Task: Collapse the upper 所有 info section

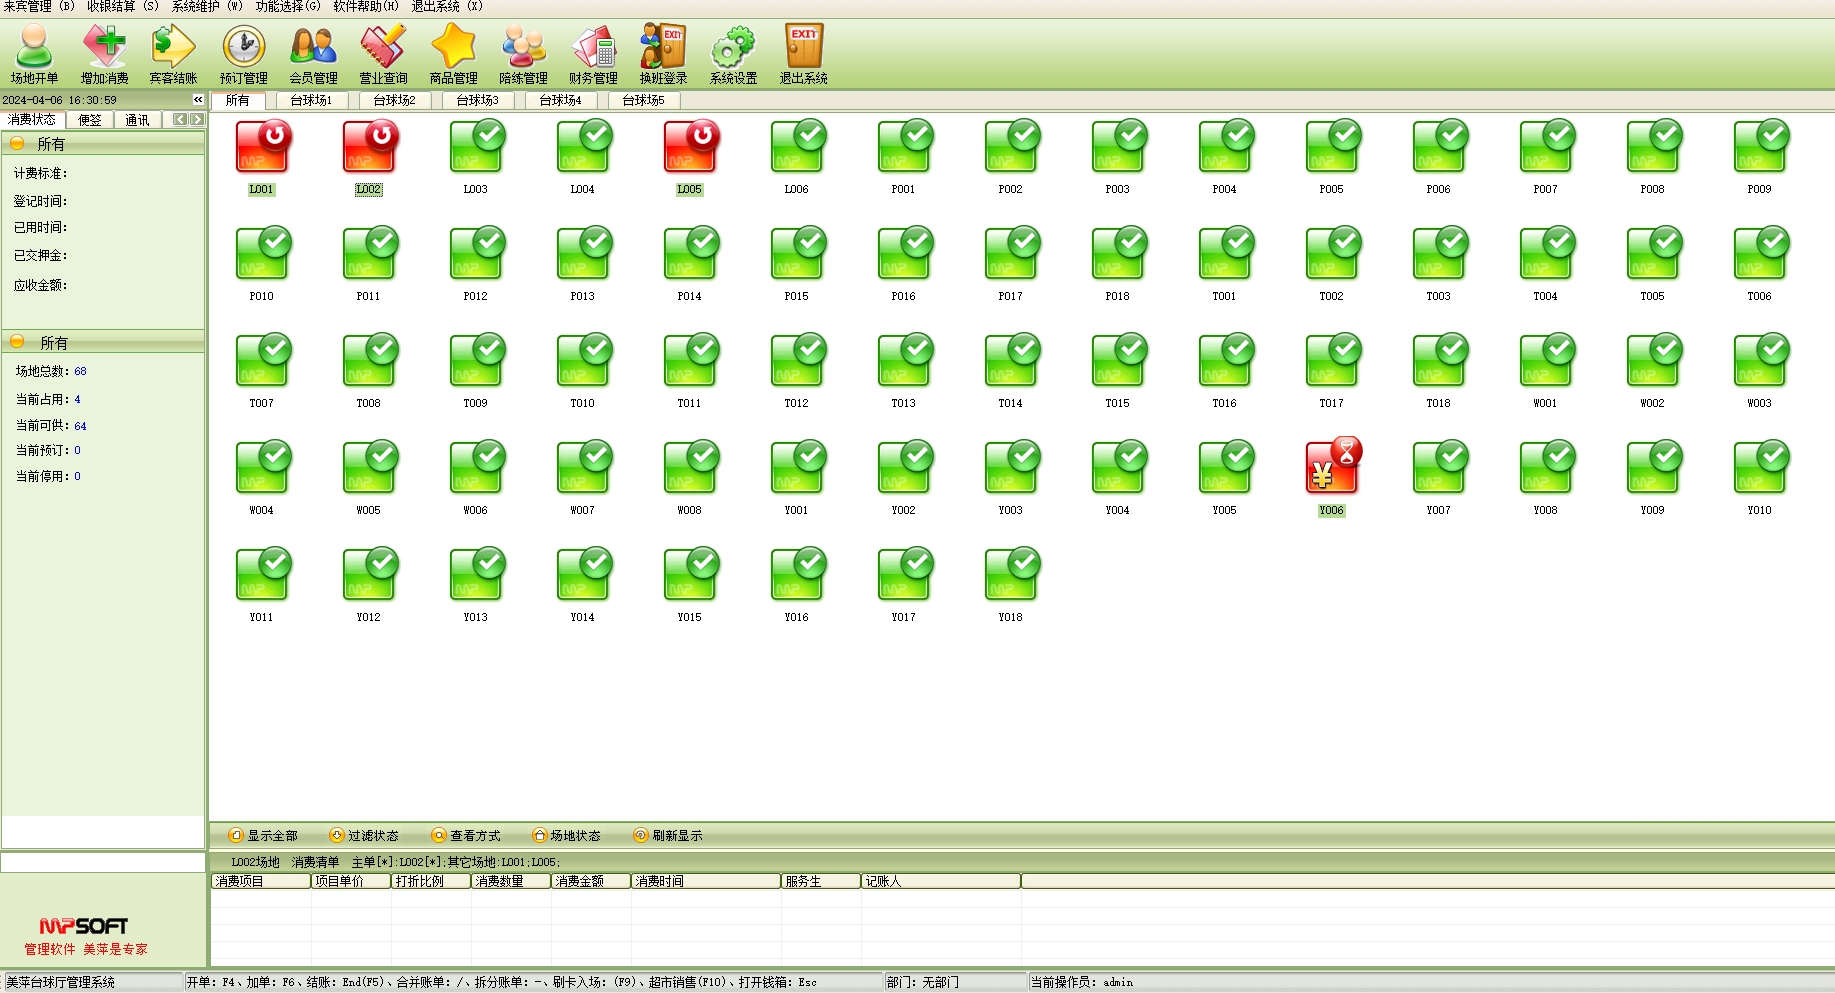Action: click(17, 144)
